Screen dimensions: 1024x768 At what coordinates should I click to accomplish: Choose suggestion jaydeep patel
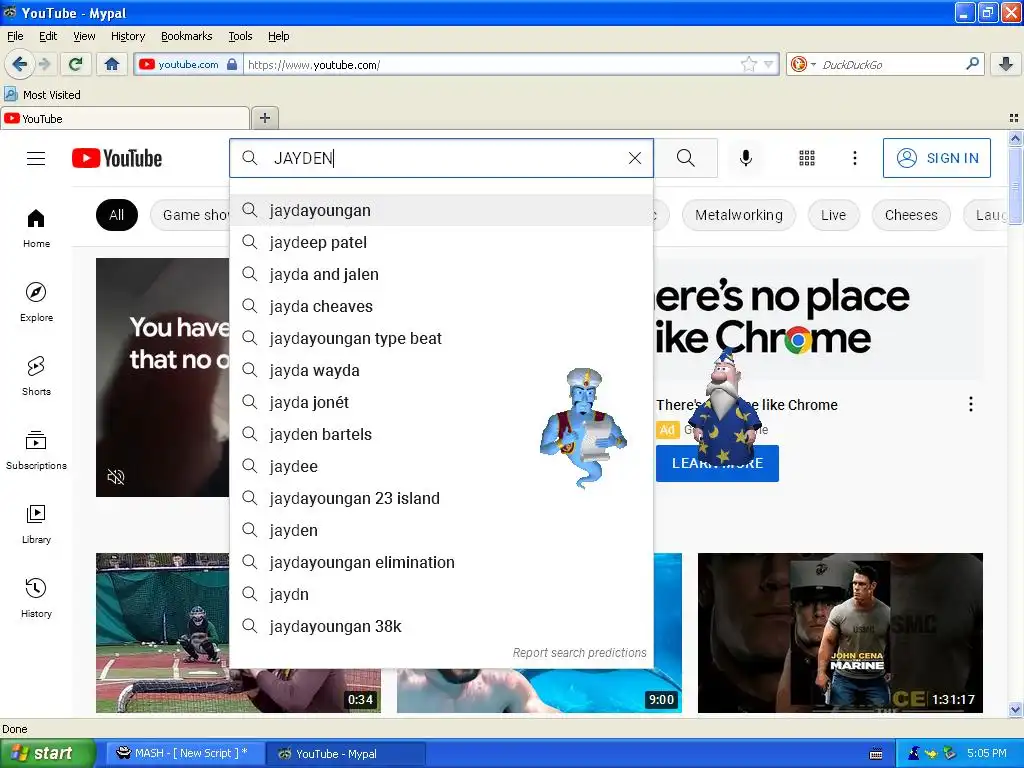tap(441, 242)
